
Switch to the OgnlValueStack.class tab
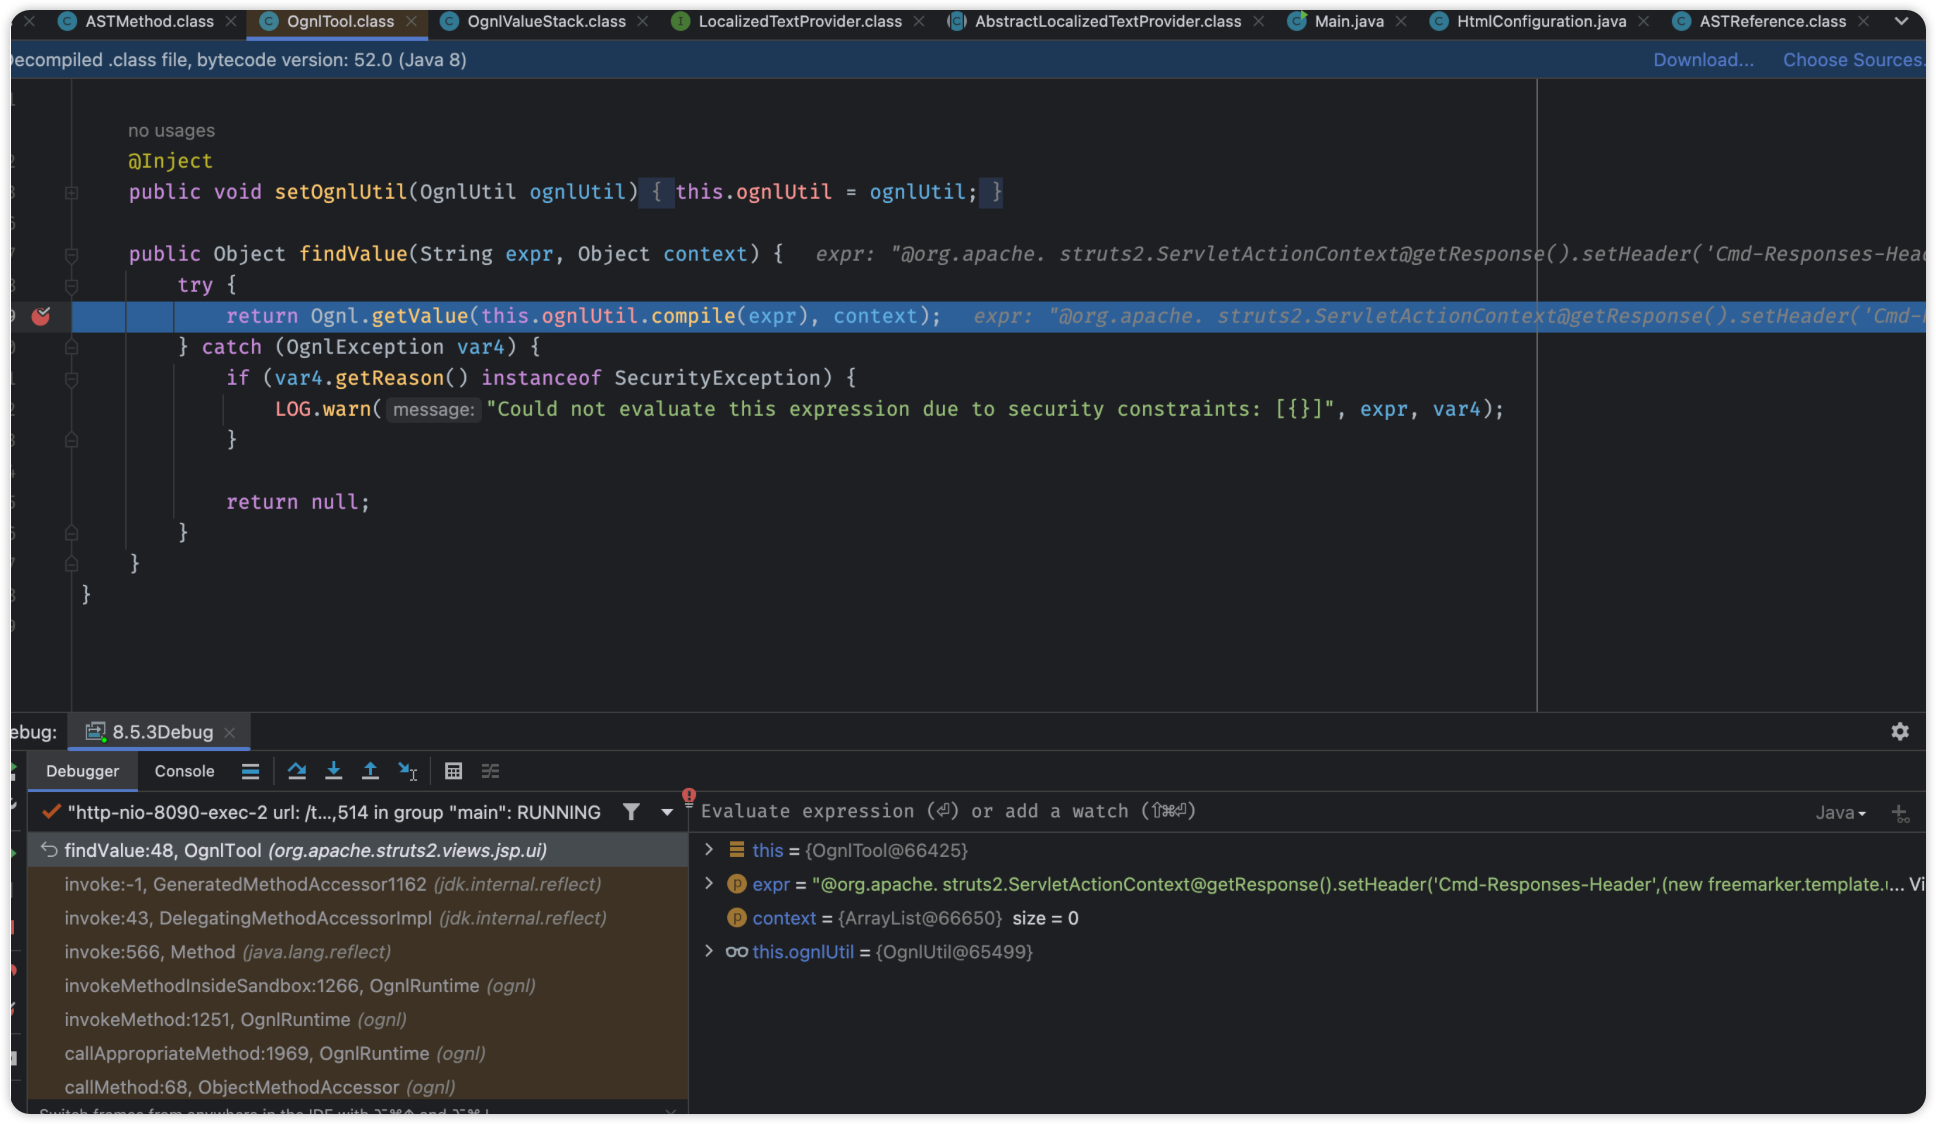point(546,21)
